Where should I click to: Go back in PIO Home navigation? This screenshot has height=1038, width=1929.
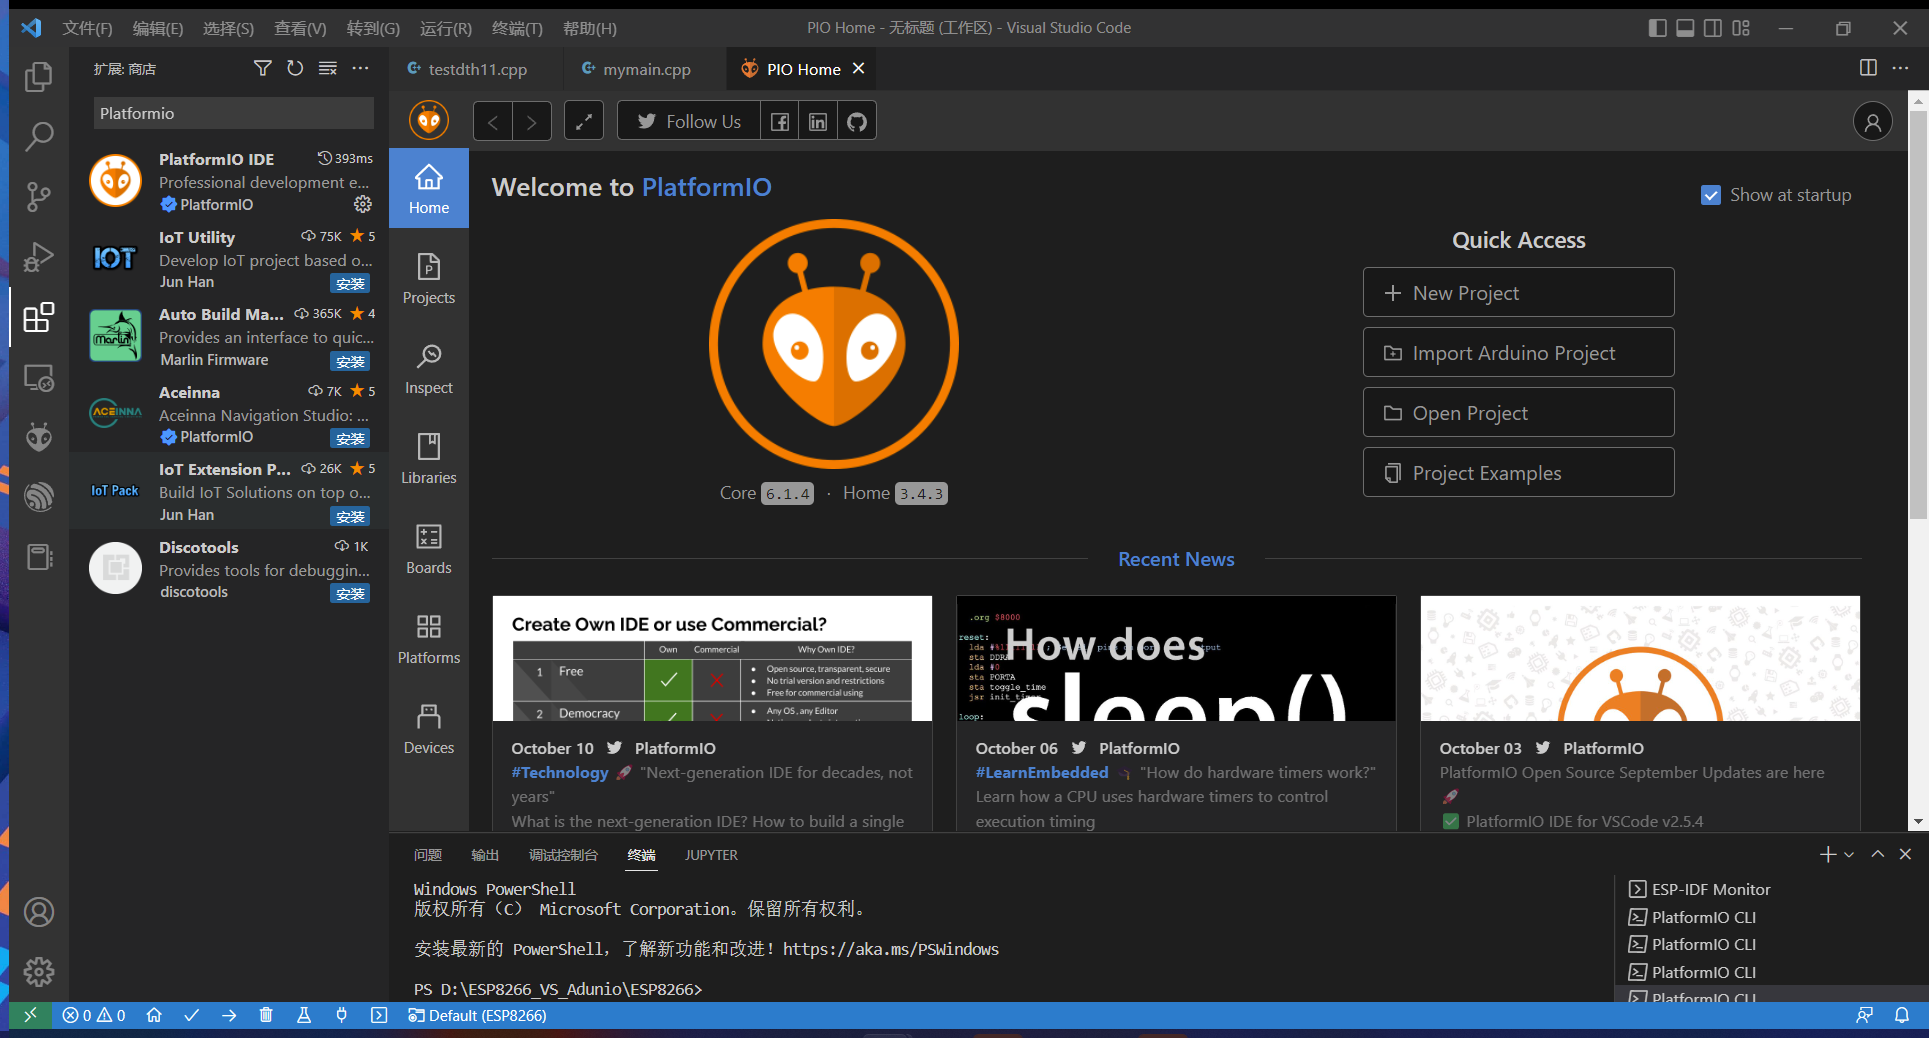point(493,122)
